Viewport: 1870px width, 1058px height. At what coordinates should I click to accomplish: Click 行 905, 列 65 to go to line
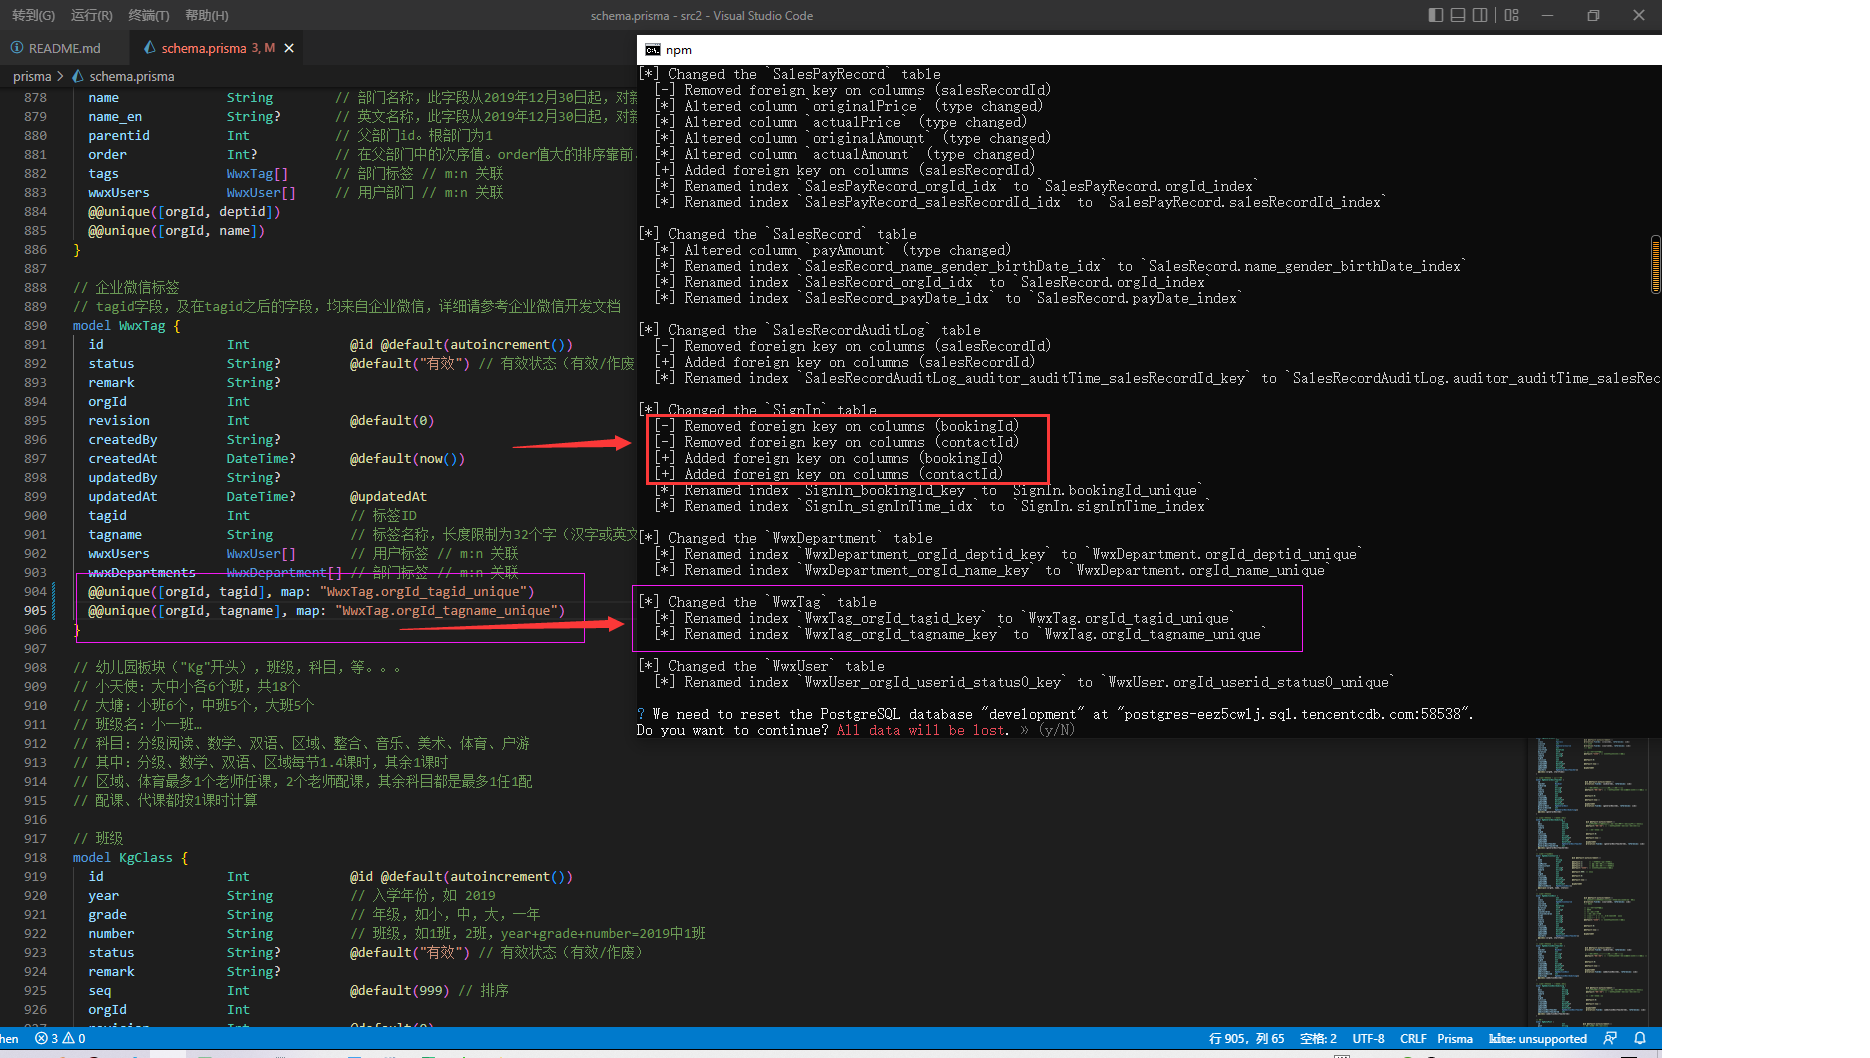(1246, 1038)
